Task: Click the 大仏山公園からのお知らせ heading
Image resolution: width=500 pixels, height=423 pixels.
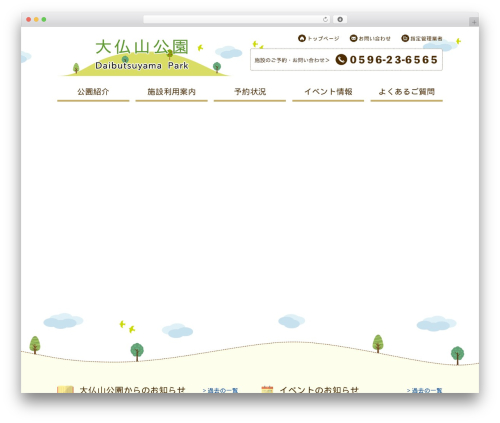Action: (132, 390)
